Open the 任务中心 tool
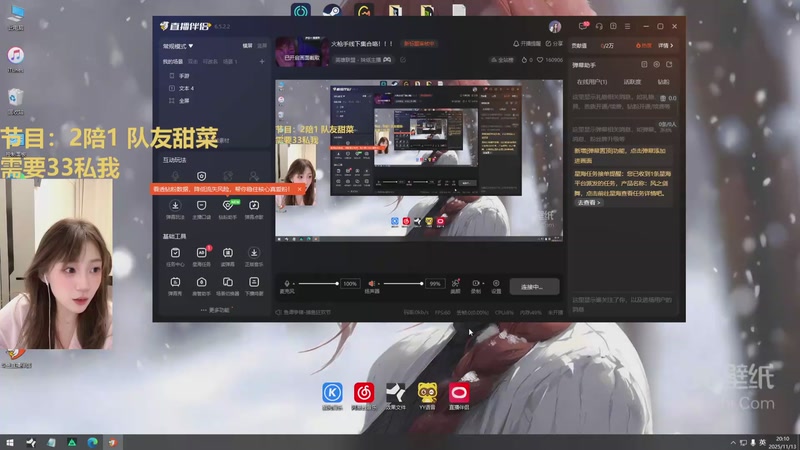This screenshot has height=450, width=800. tap(175, 257)
